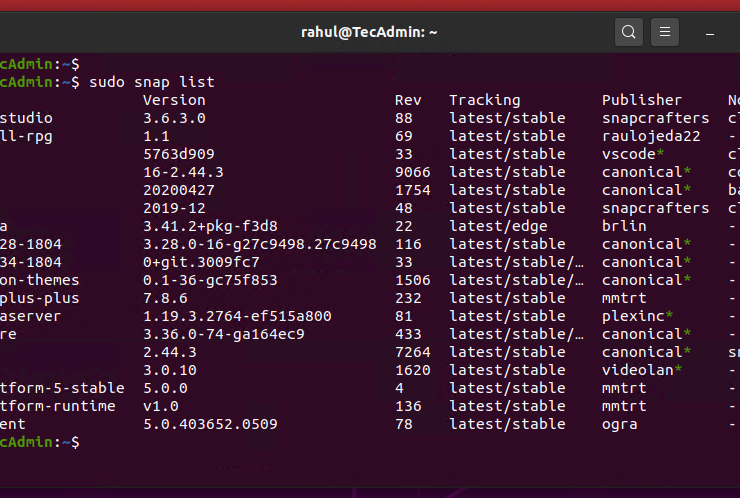Click revision number 9066
This screenshot has height=498, width=740.
pyautogui.click(x=412, y=172)
